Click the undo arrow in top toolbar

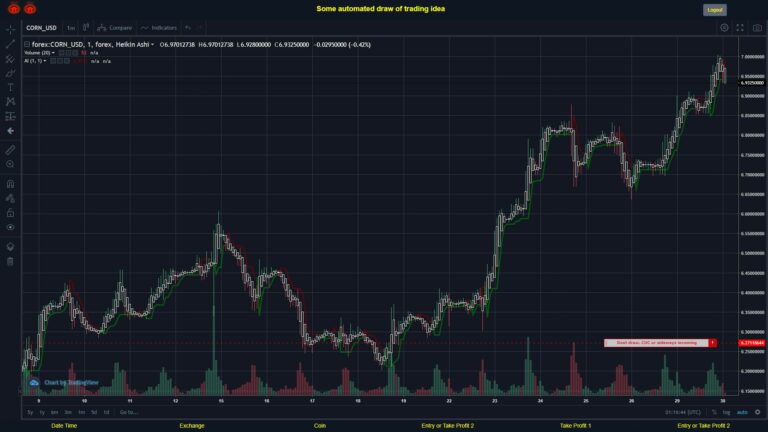pos(188,28)
